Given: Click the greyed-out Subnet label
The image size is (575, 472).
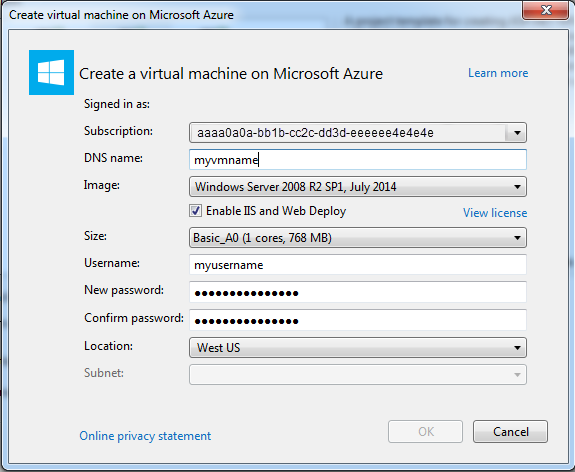Looking at the screenshot, I should (104, 373).
